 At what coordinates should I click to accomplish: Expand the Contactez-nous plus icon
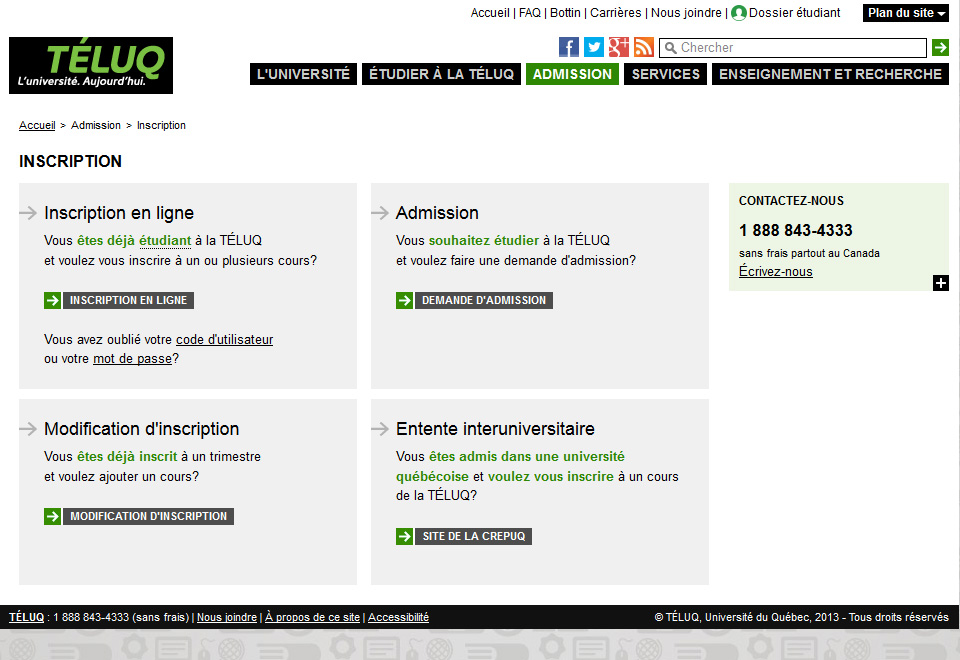point(940,283)
